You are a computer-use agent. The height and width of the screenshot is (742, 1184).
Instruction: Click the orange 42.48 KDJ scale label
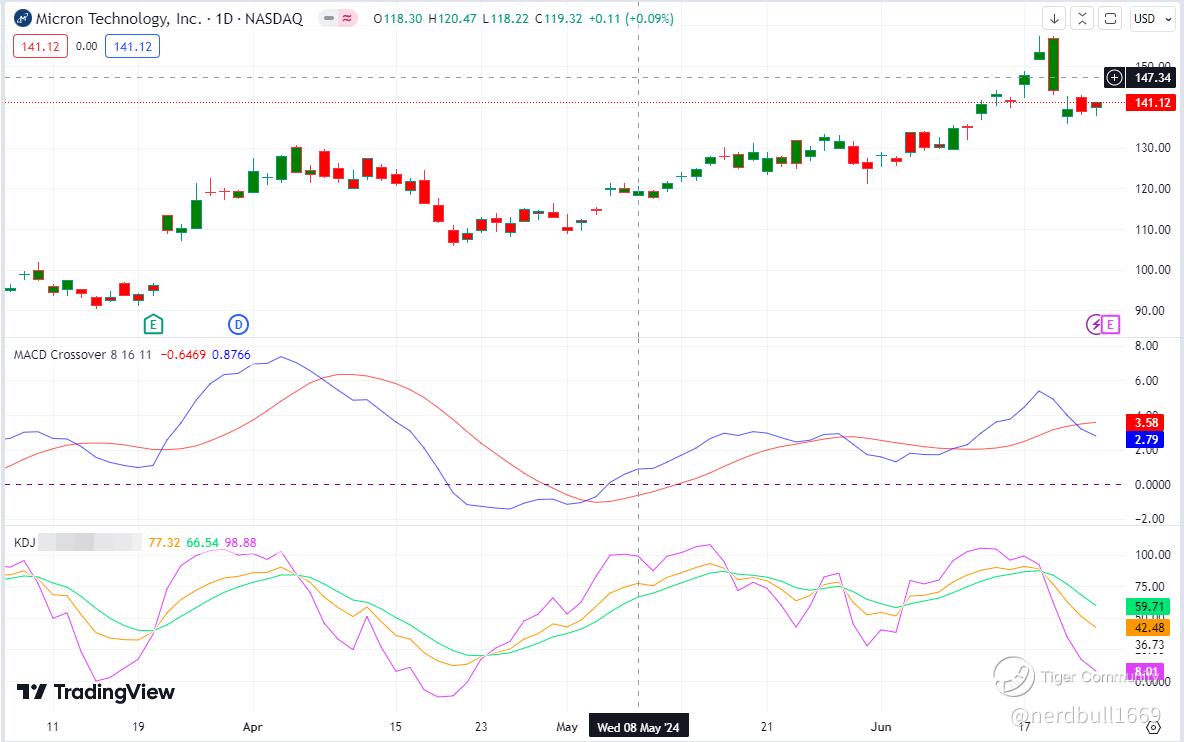[1148, 627]
